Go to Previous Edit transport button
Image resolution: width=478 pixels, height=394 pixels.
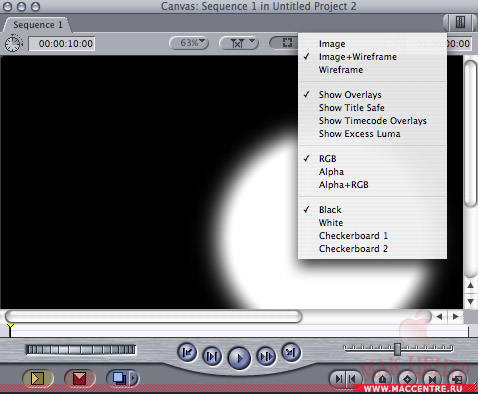click(x=187, y=352)
